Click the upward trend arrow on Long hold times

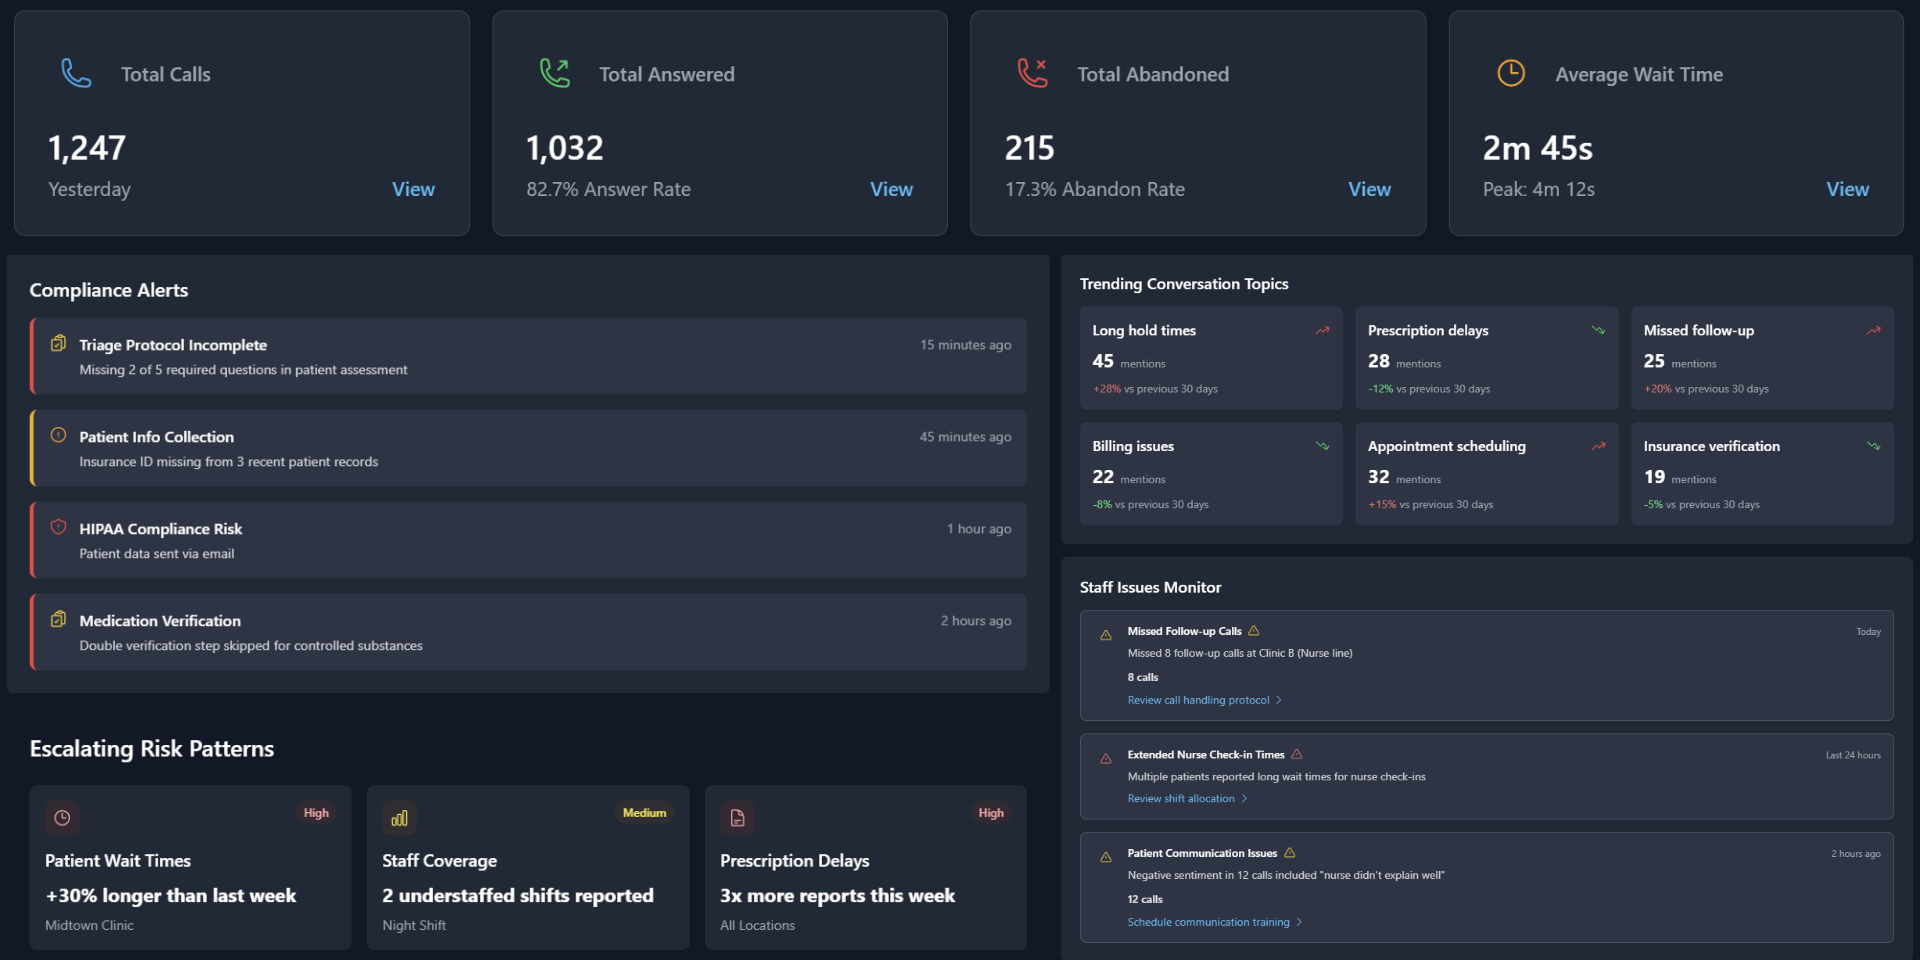tap(1322, 330)
